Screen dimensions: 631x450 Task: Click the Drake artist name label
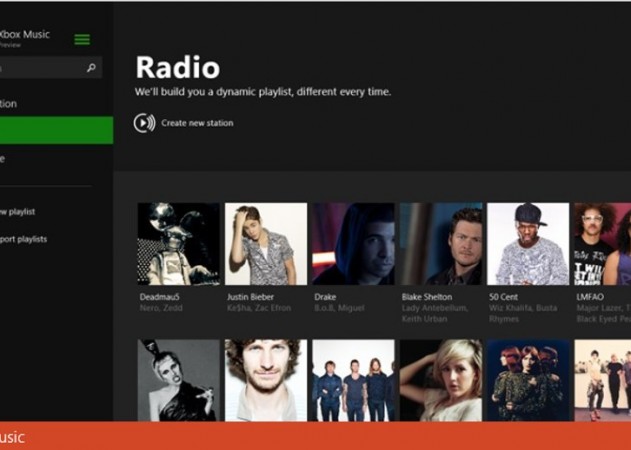325,296
